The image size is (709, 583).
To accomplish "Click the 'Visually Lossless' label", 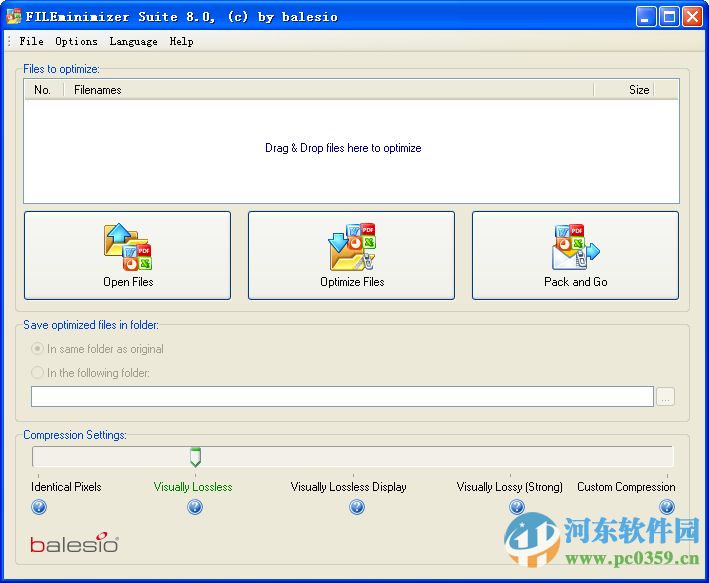I will (x=193, y=487).
